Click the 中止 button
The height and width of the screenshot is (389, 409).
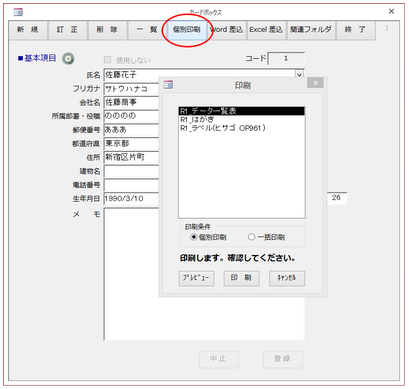coord(218,359)
